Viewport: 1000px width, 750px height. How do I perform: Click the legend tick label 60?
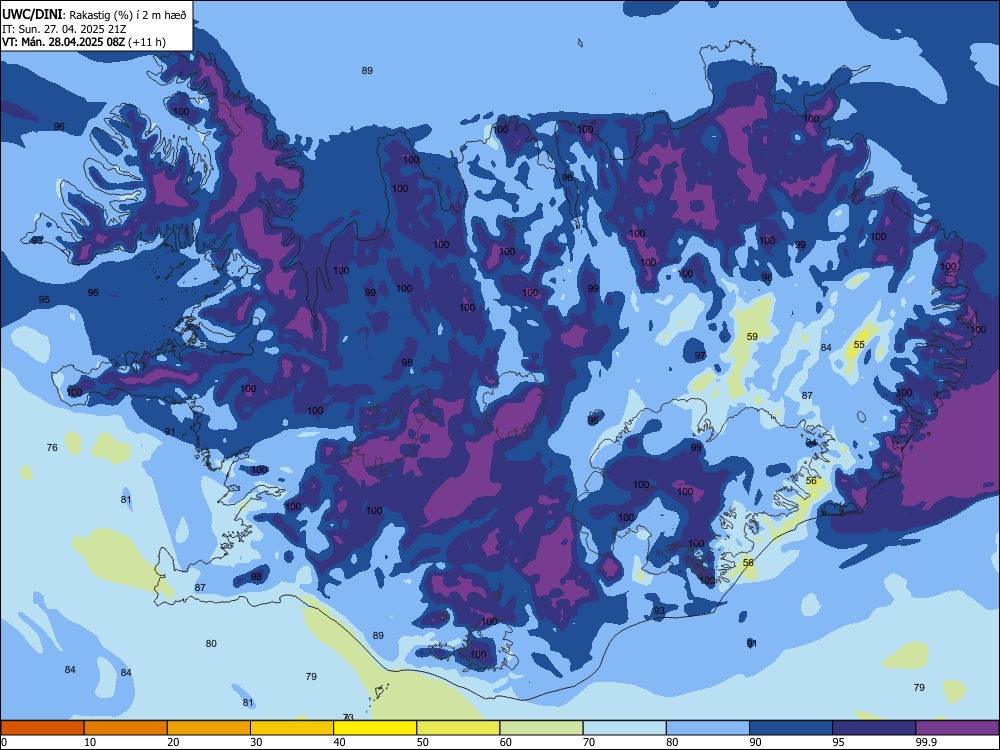pos(506,742)
